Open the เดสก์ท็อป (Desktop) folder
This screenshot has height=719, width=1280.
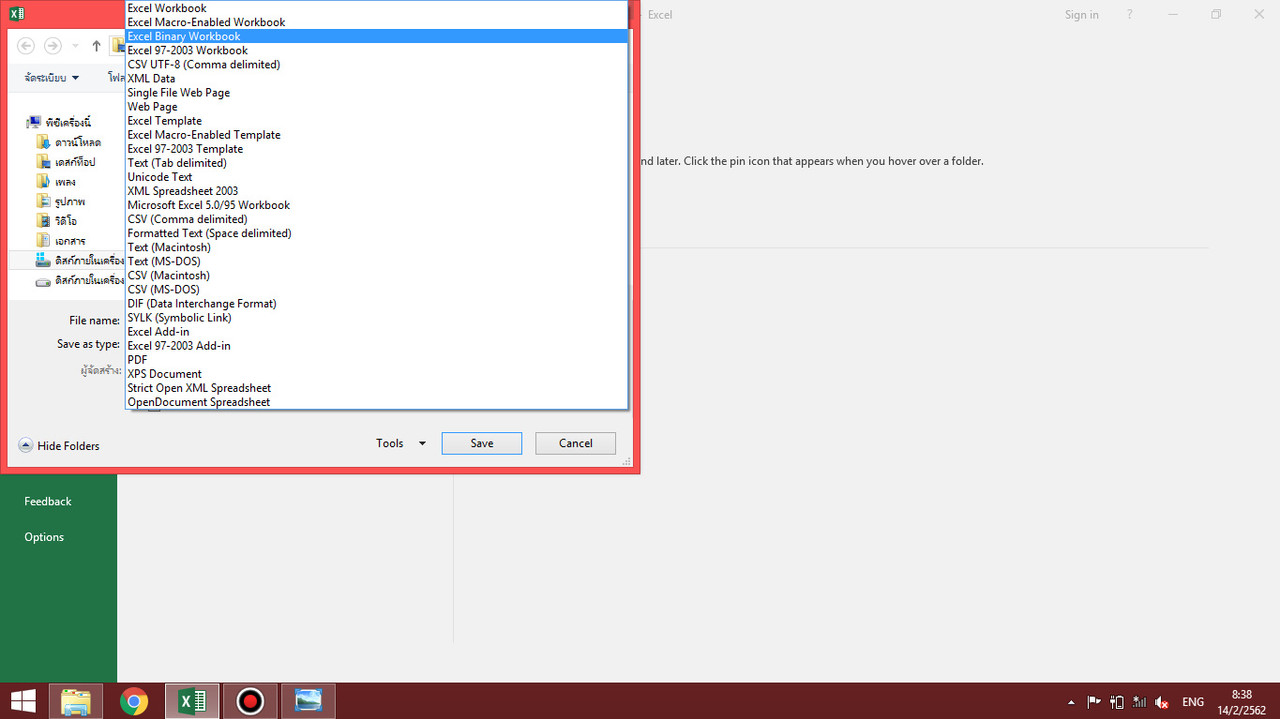point(67,162)
